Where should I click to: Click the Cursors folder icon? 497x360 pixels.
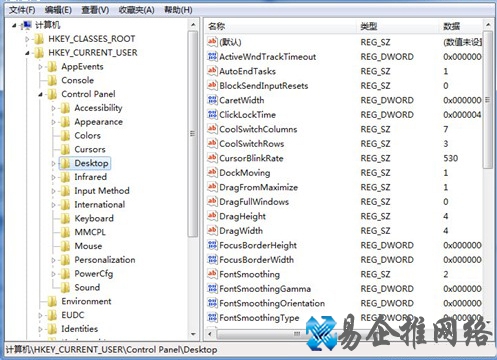65,149
